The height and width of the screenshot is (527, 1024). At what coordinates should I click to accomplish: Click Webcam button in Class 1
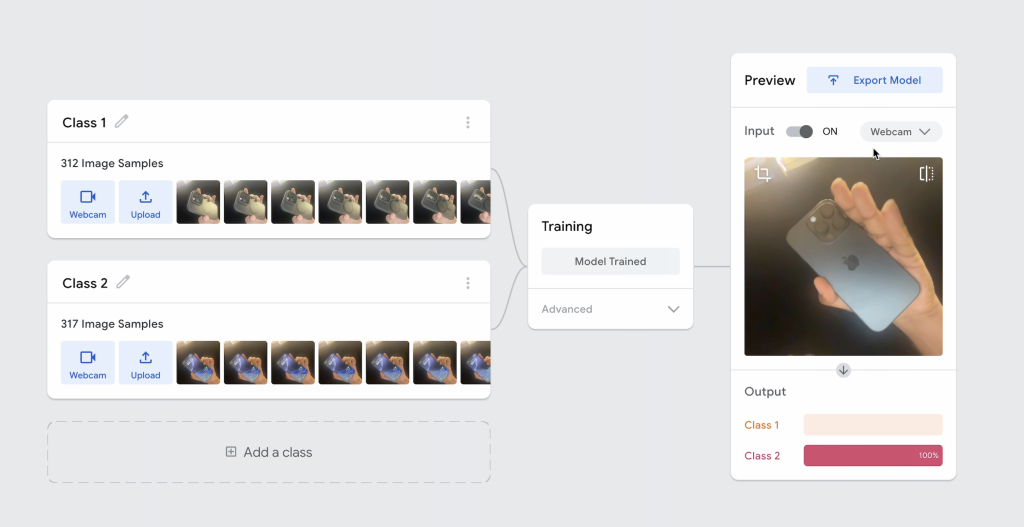[87, 202]
